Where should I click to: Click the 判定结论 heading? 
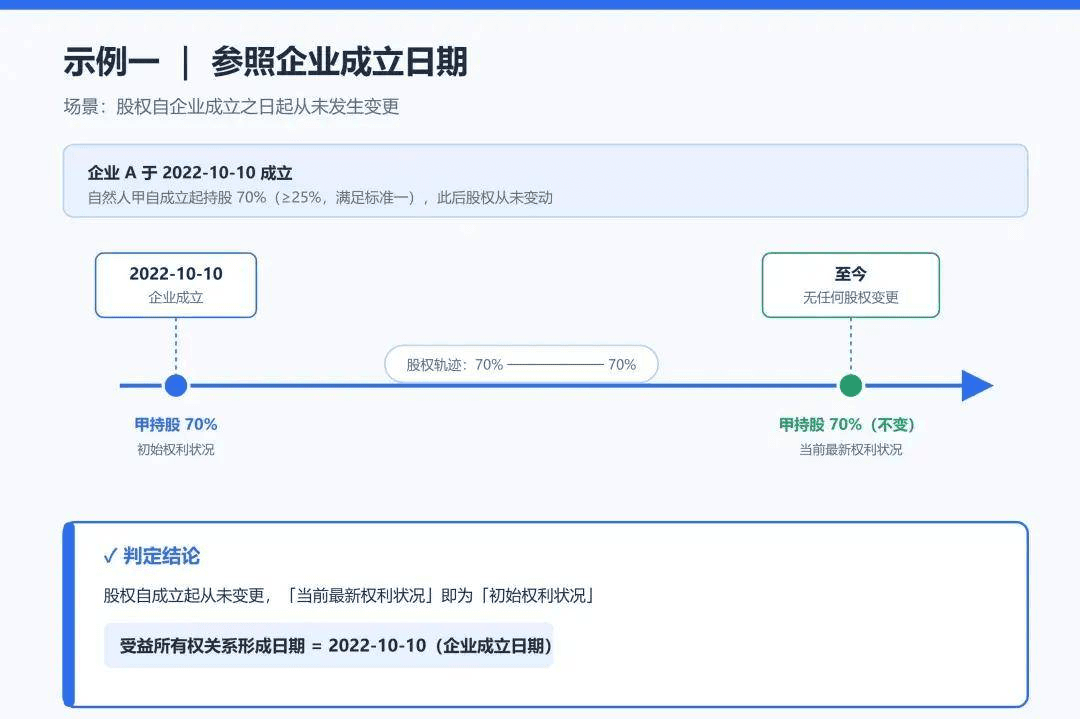point(161,556)
